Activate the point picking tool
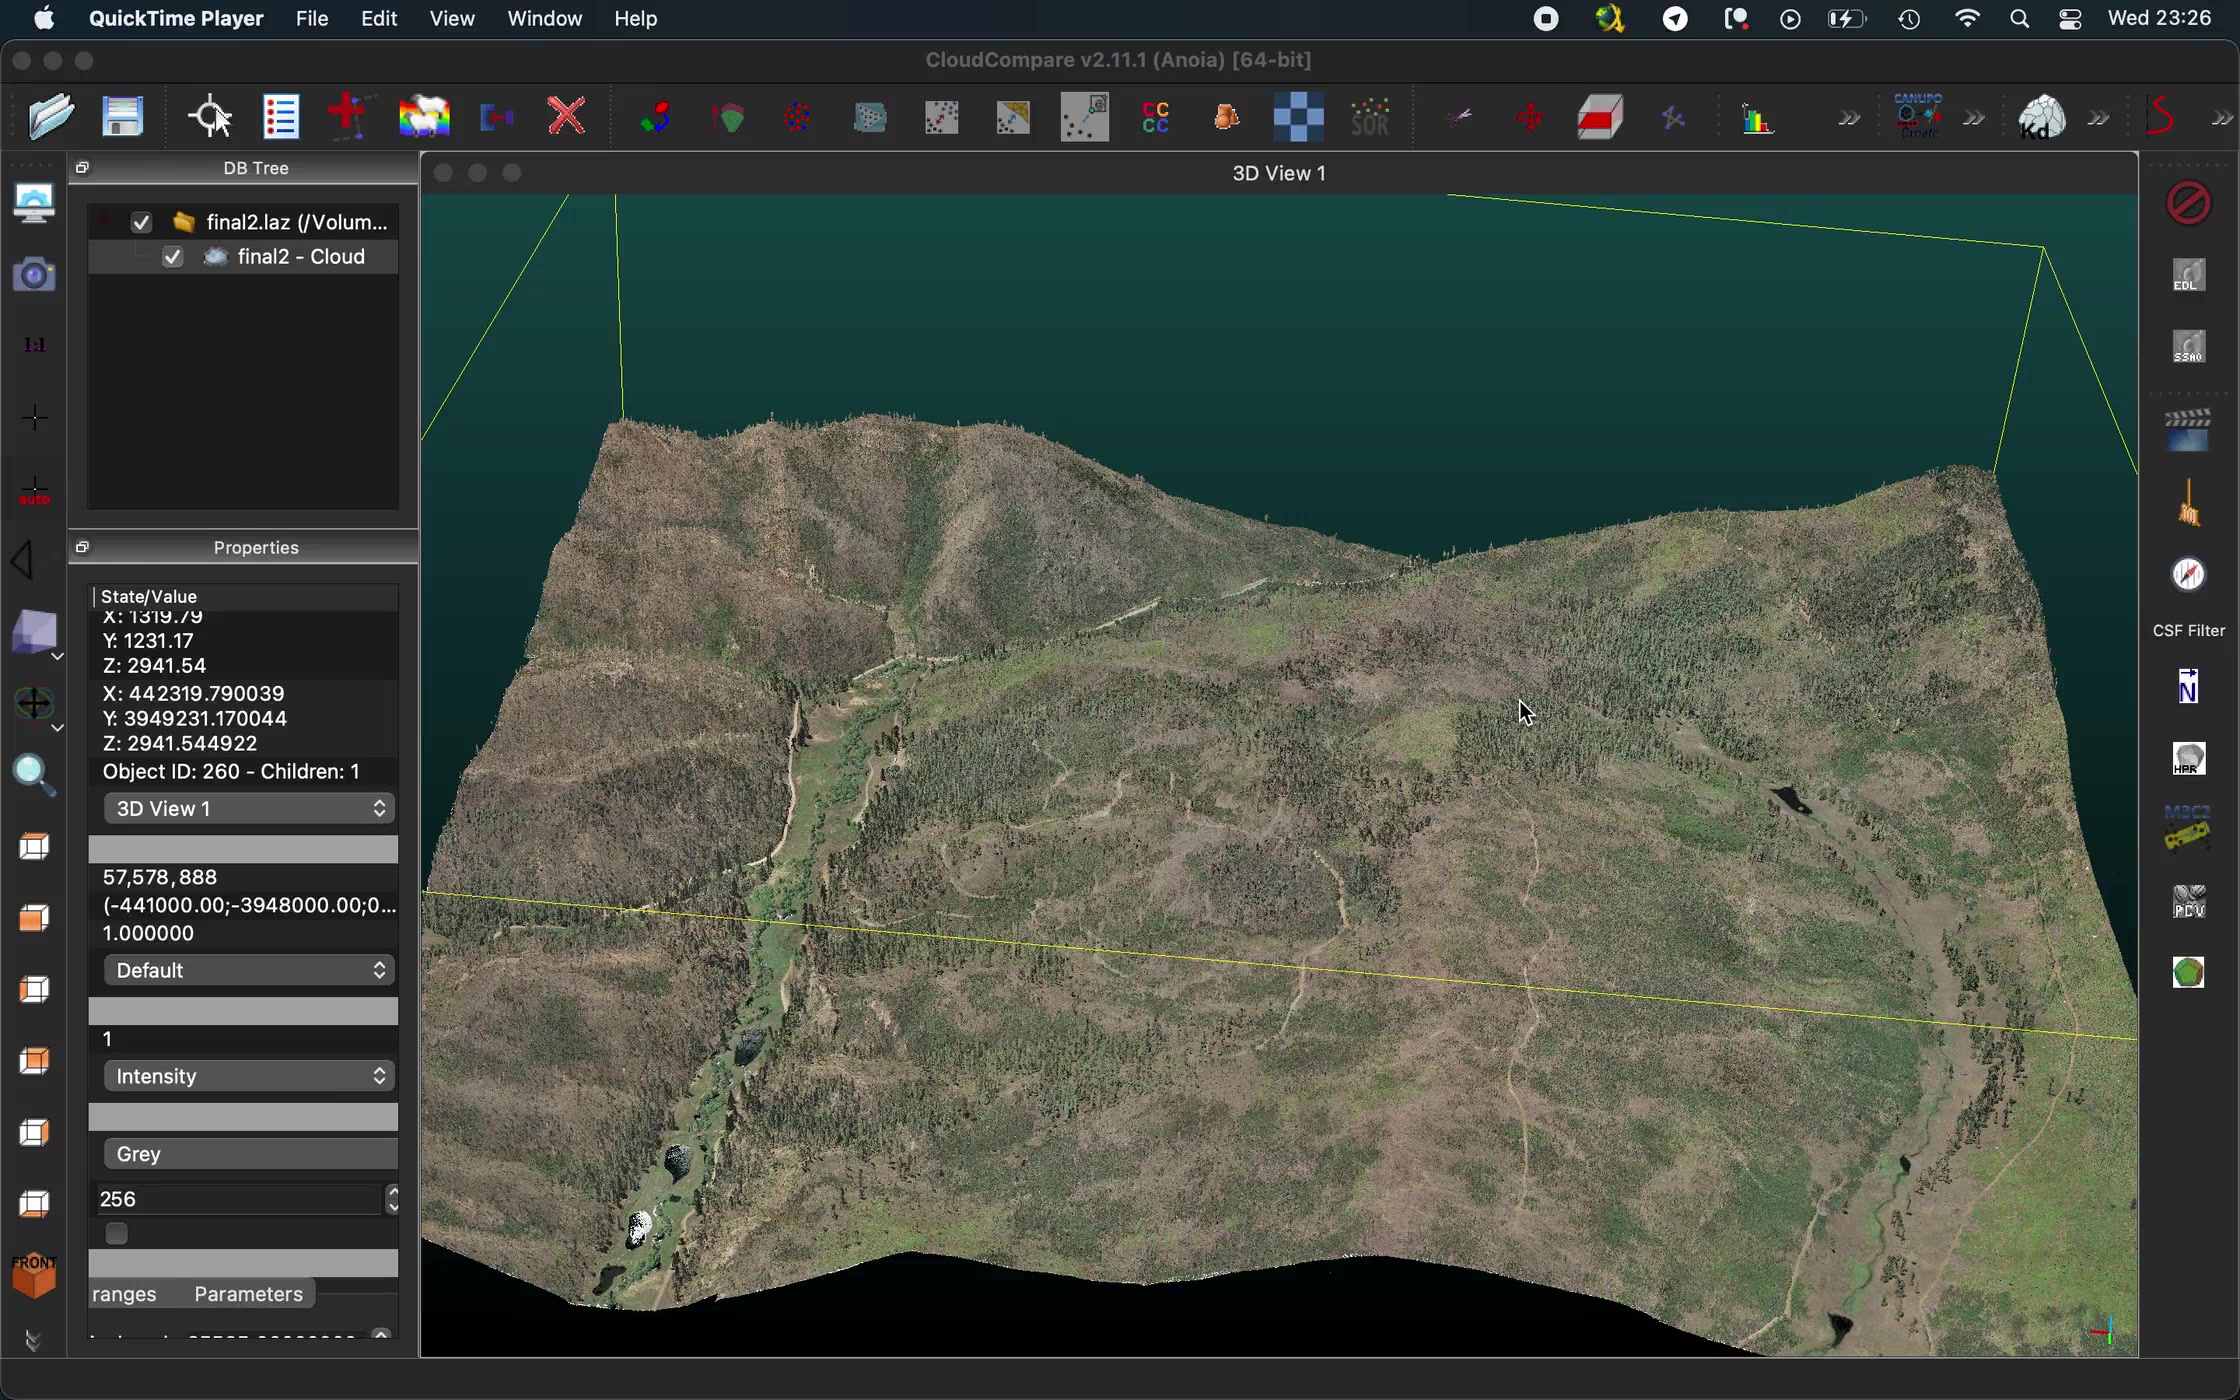The height and width of the screenshot is (1400, 2240). point(209,117)
